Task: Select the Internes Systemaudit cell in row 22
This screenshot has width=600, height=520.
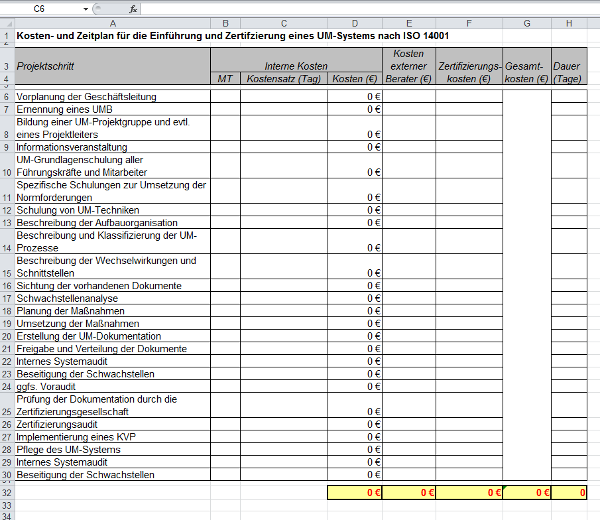Action: pos(111,361)
